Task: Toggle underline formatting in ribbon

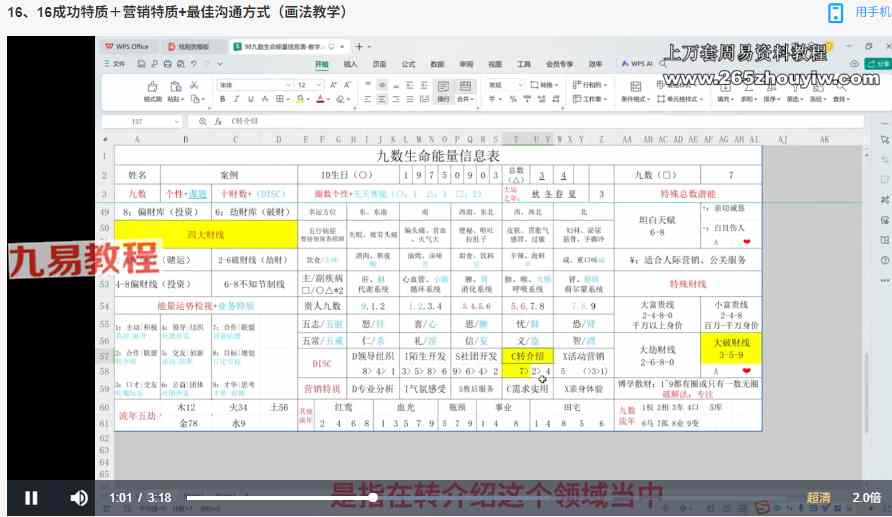Action: 249,99
